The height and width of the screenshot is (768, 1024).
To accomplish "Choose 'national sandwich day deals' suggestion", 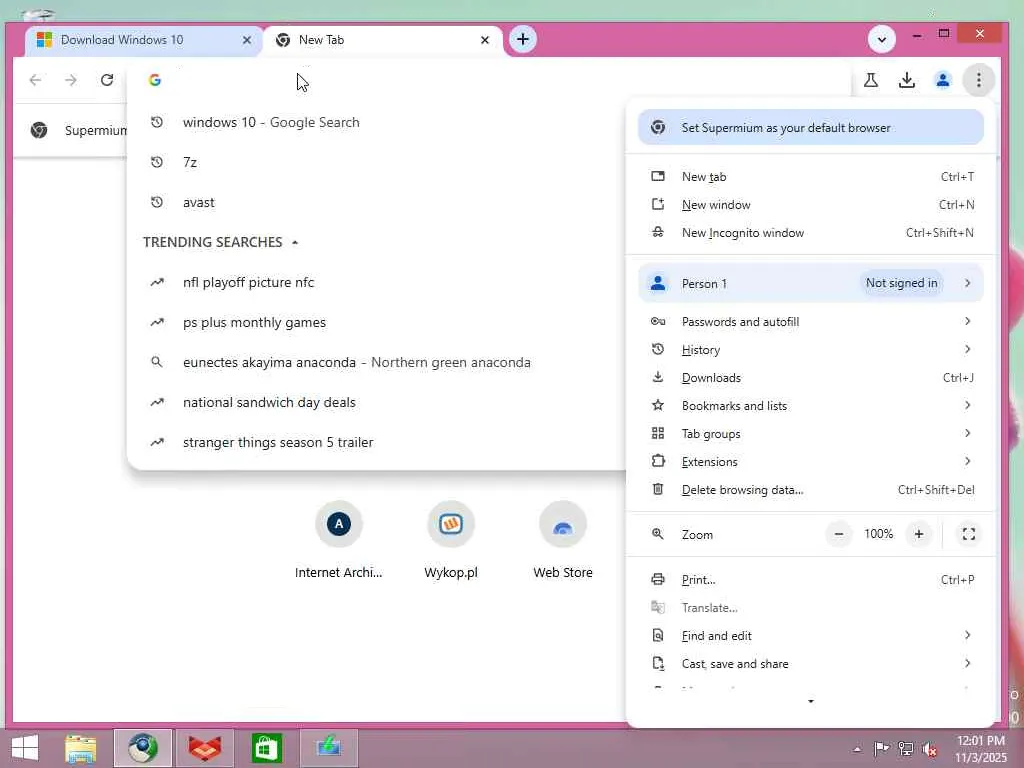I will [x=376, y=402].
